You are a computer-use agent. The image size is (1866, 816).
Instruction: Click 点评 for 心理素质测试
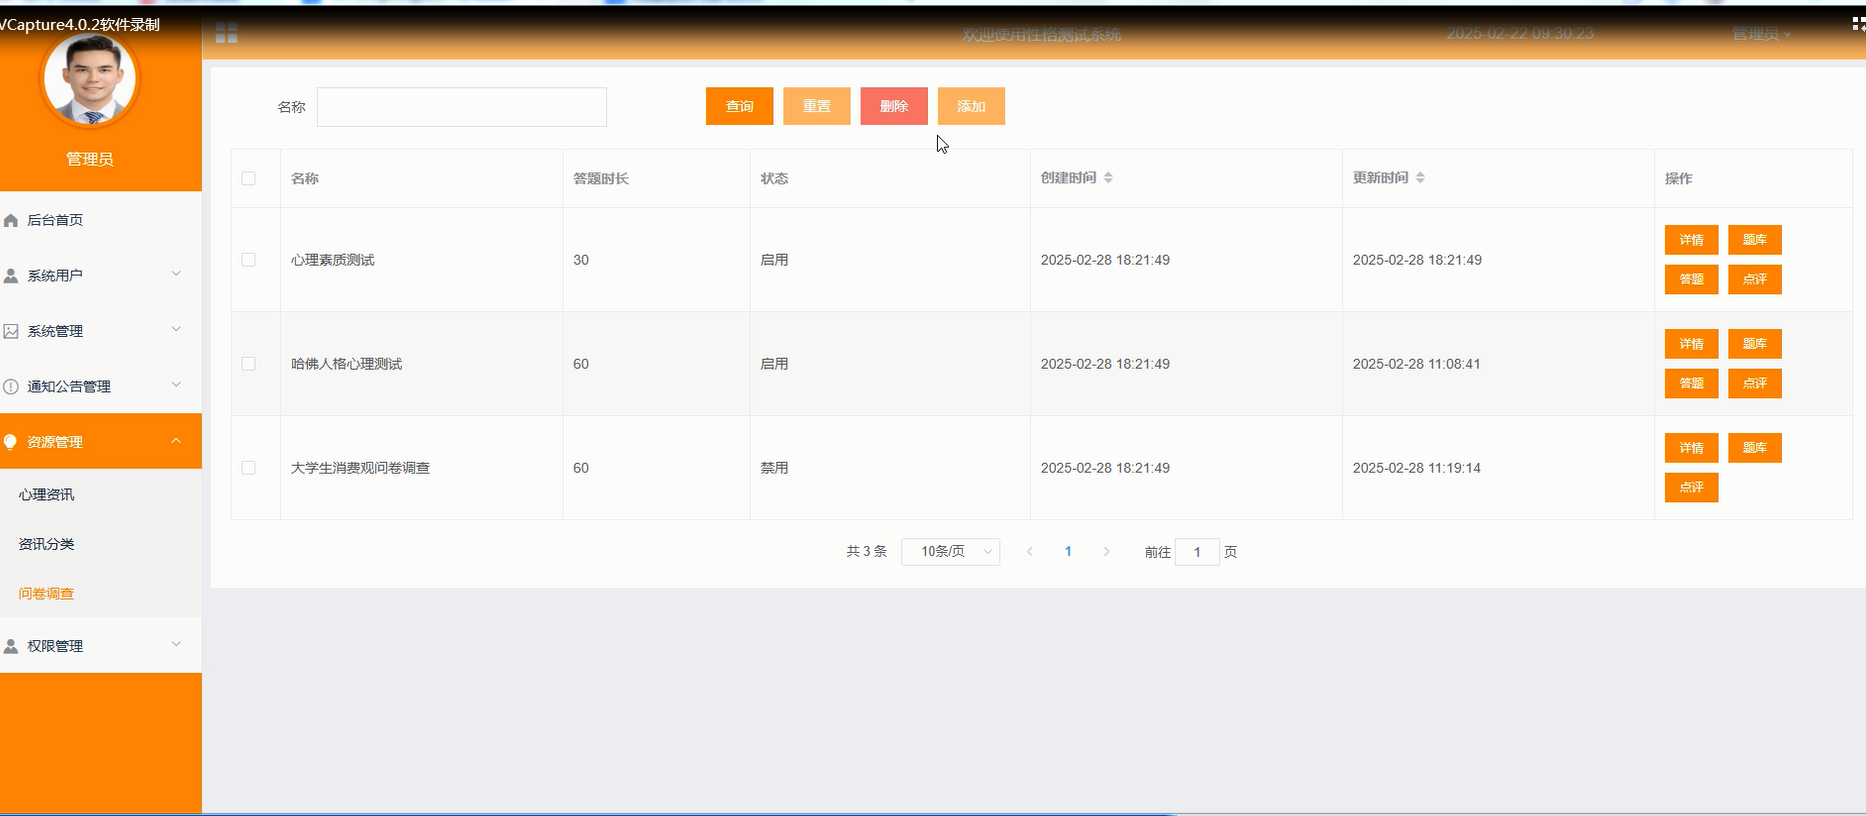pos(1755,279)
